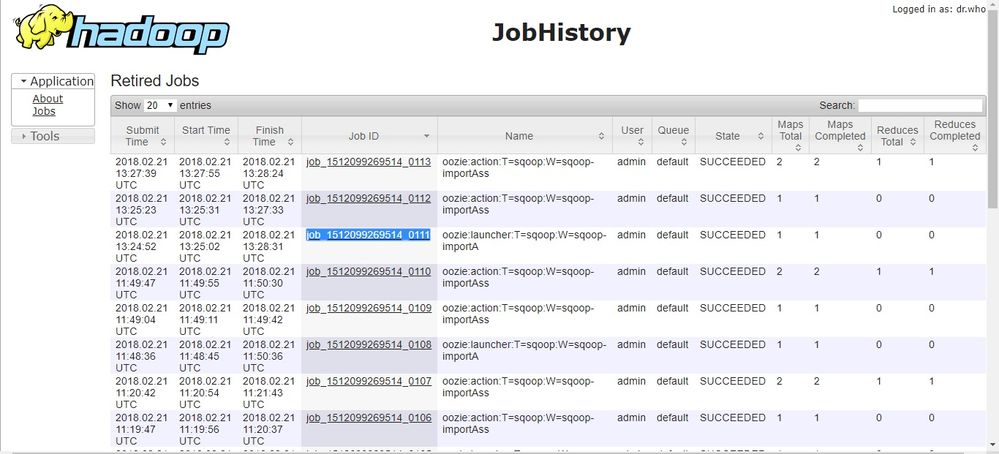Sort table by Reduces Total column
999x454 pixels.
point(898,136)
